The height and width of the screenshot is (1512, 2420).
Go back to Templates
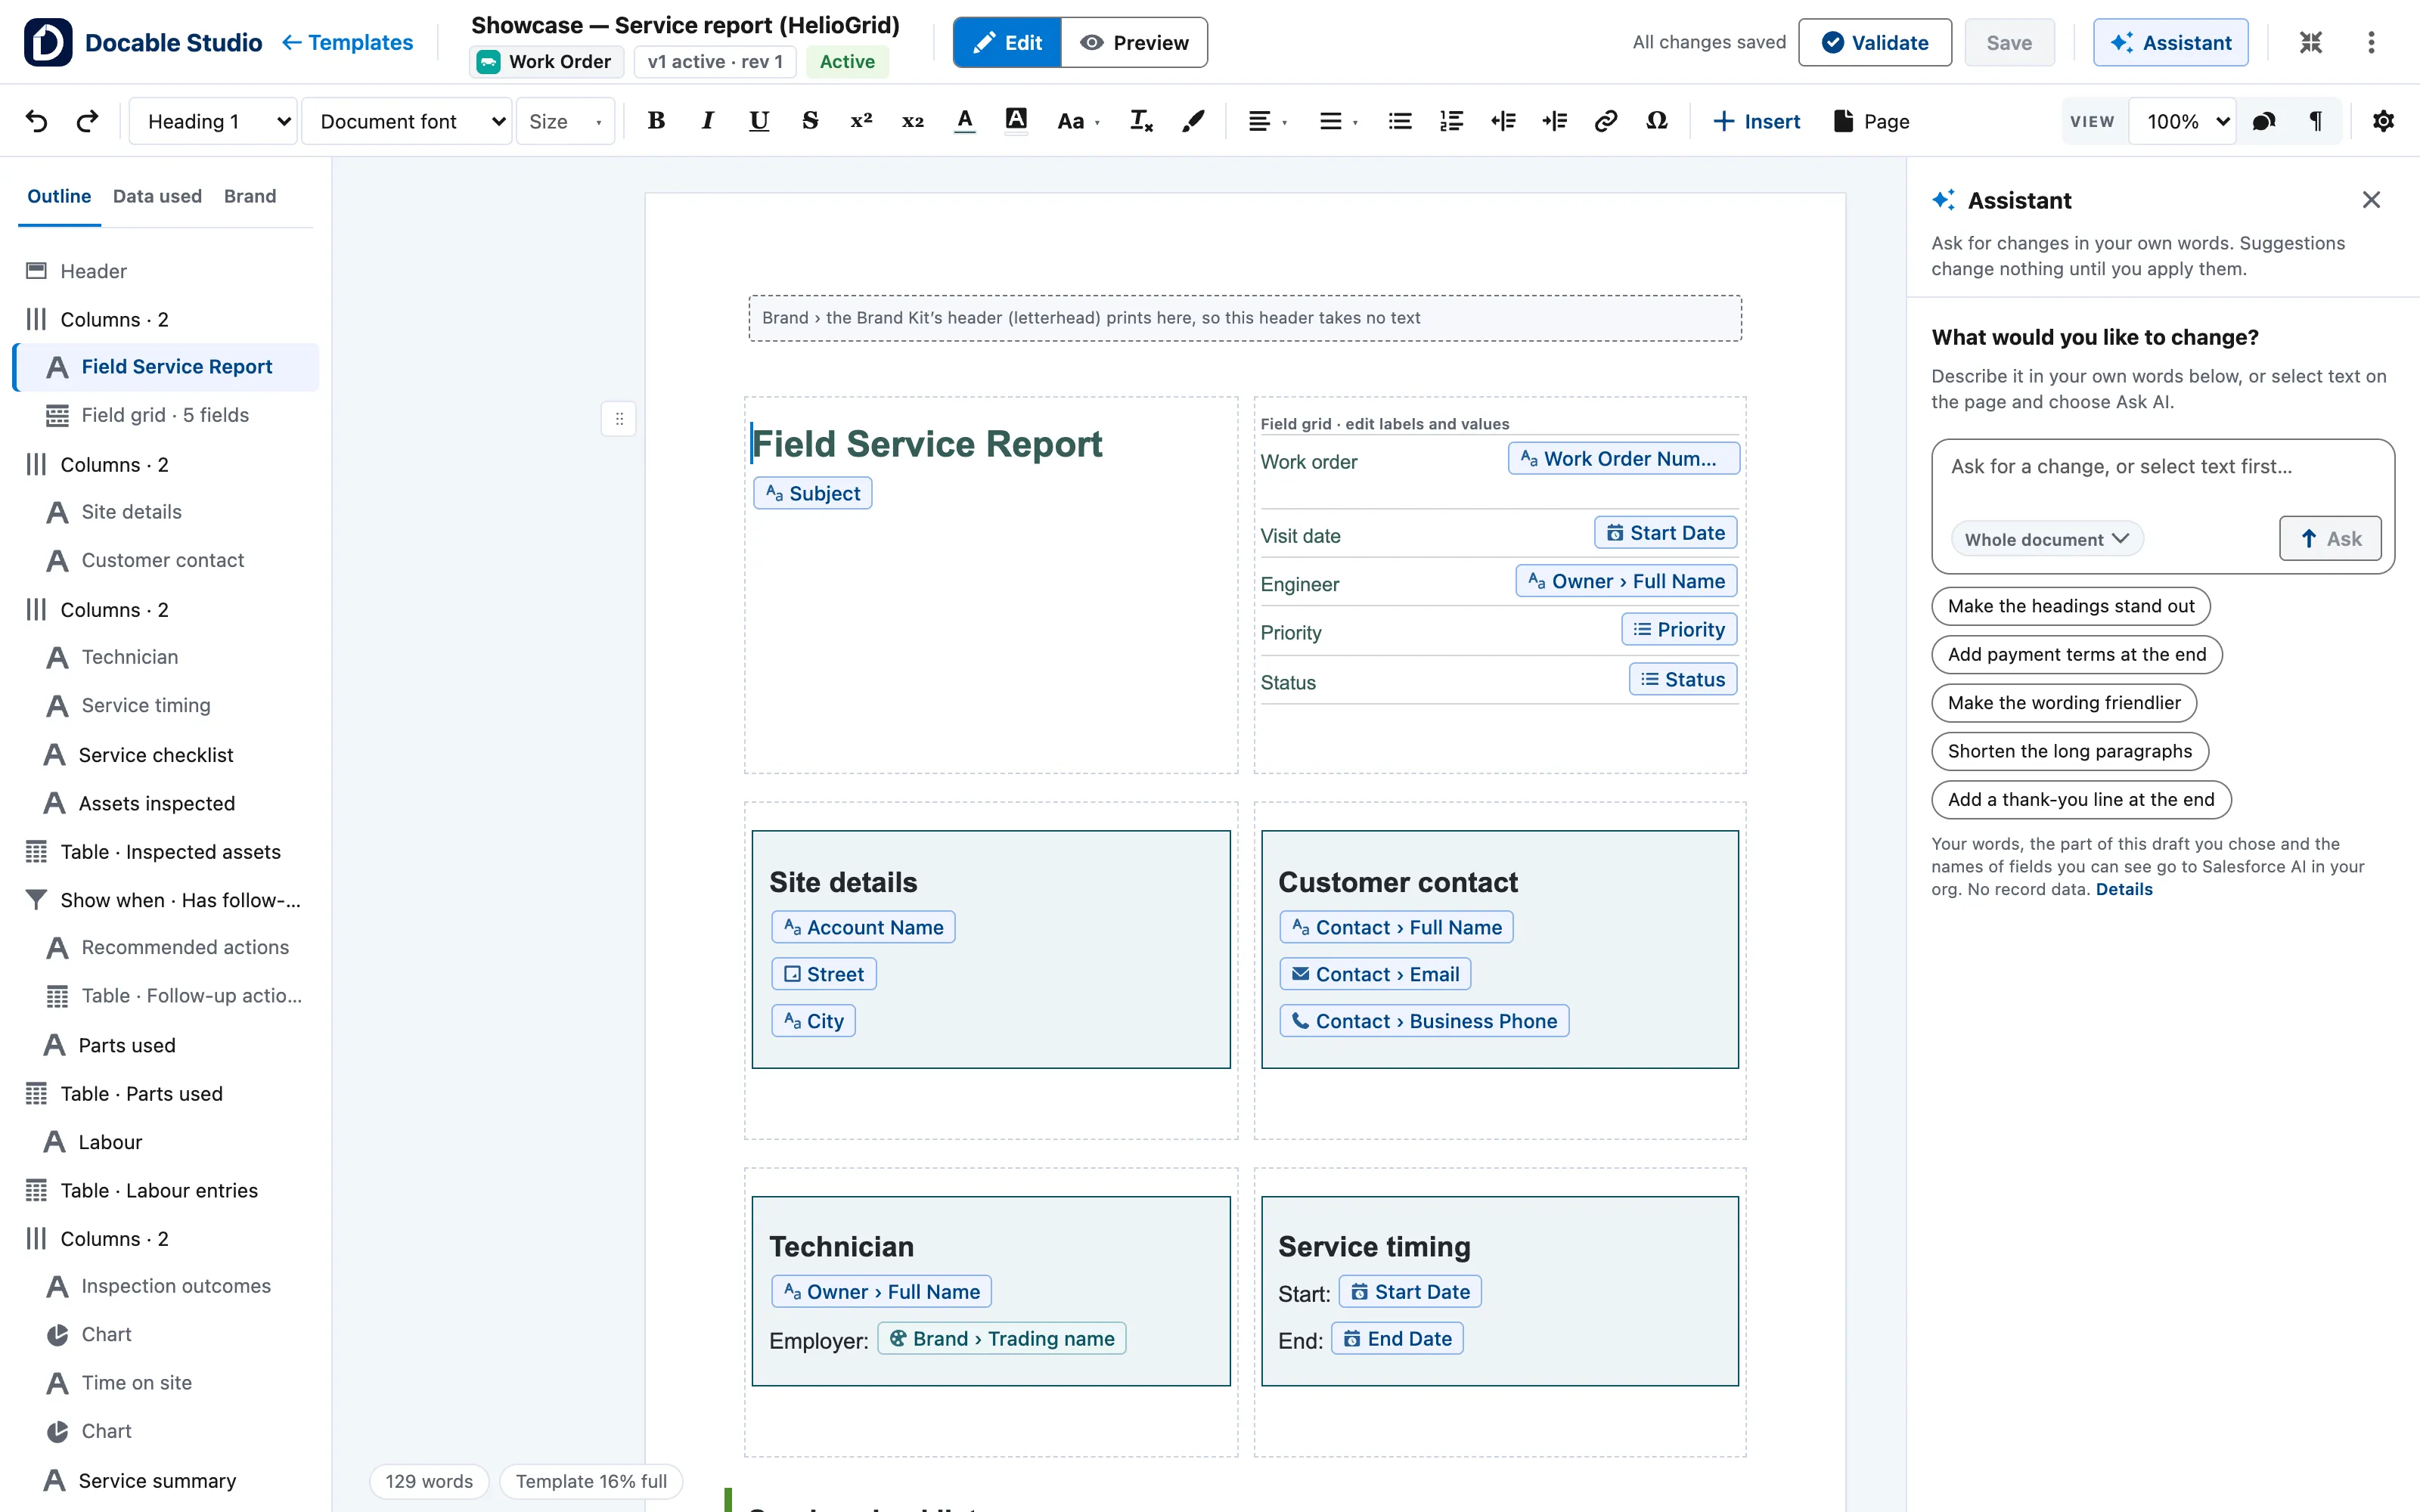[x=347, y=42]
